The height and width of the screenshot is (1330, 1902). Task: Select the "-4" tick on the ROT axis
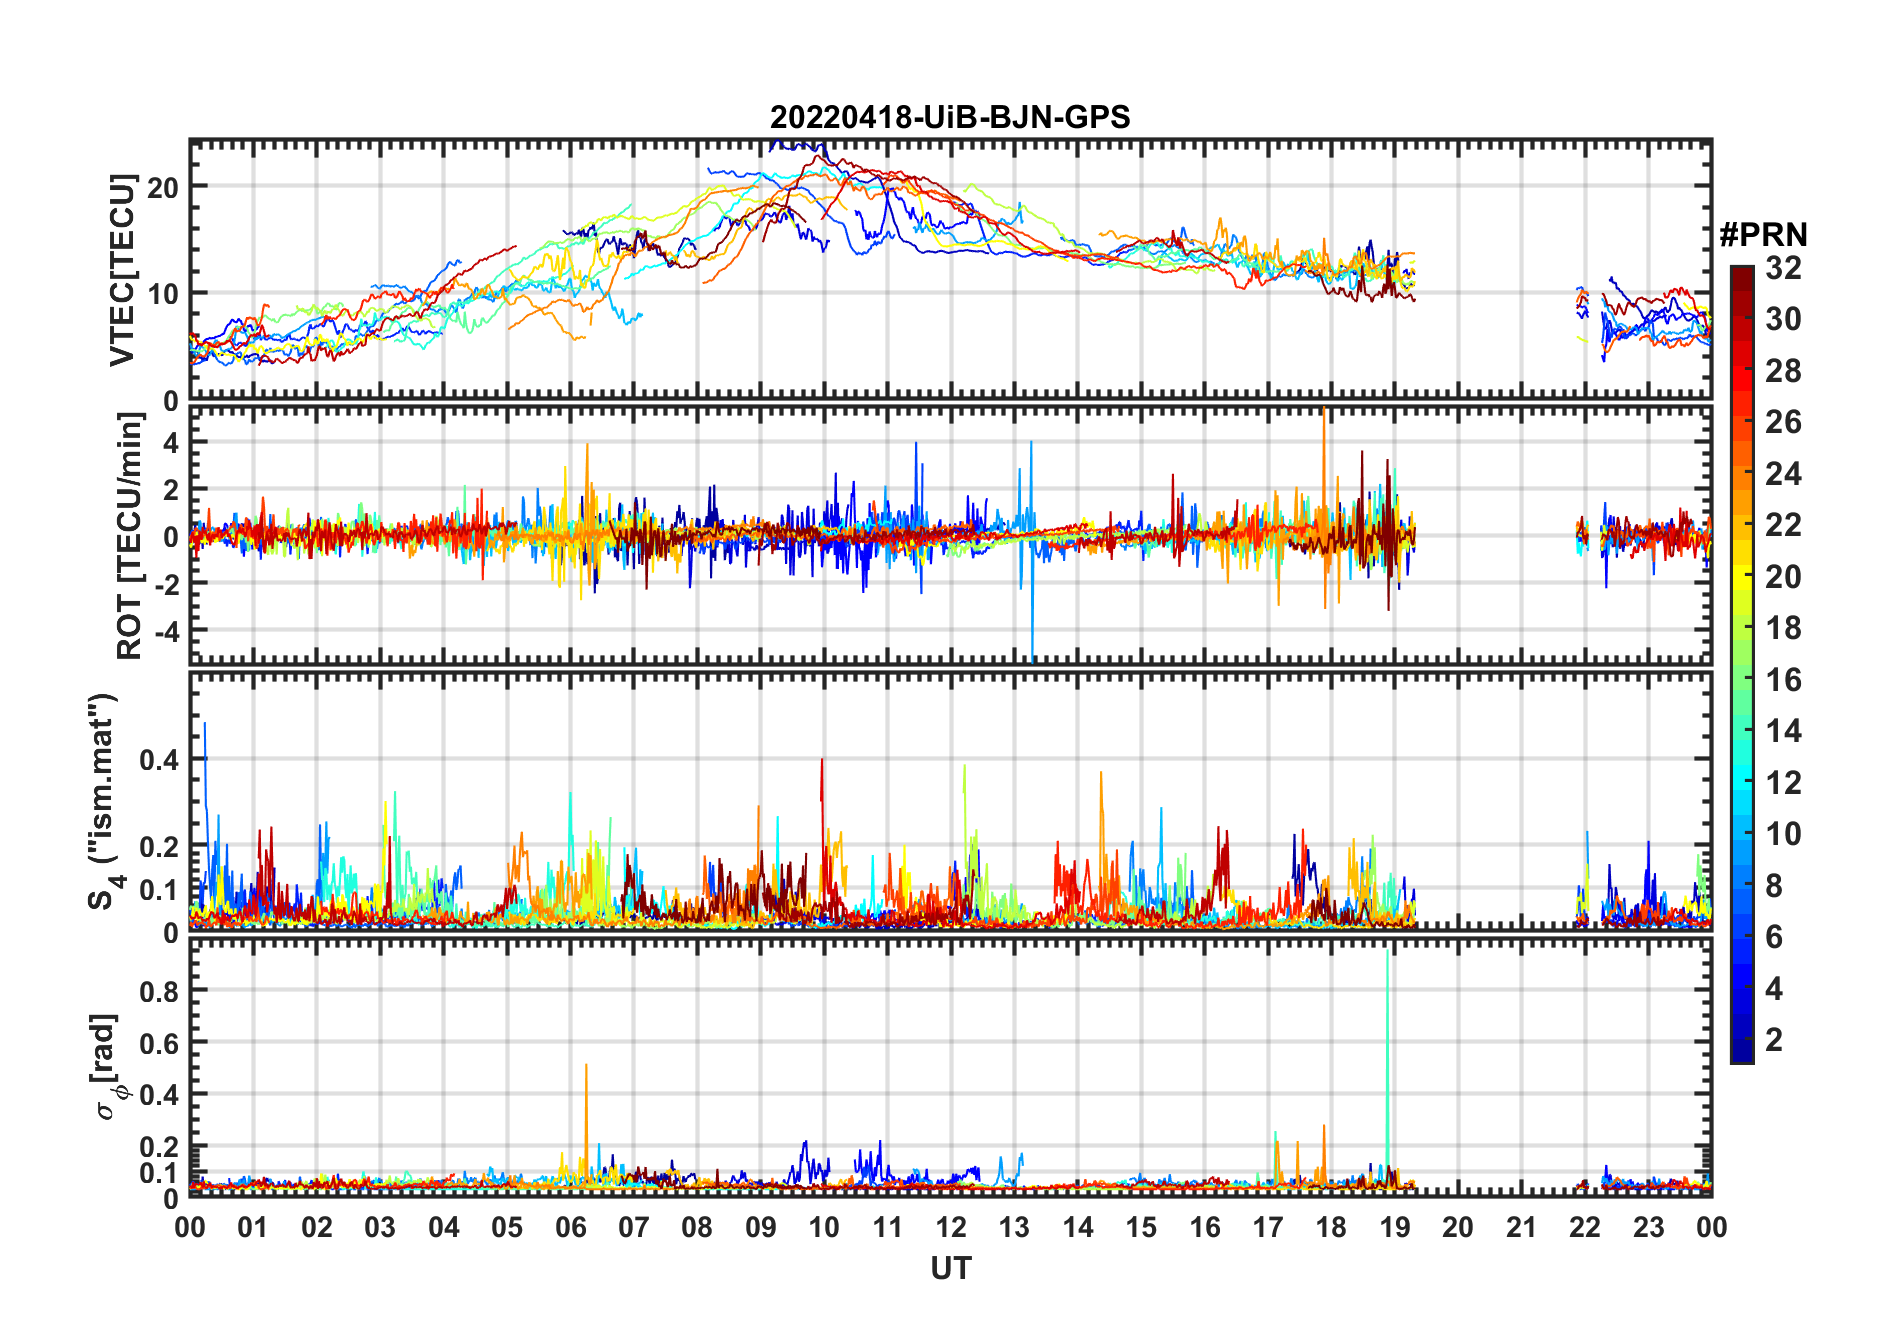coord(166,631)
